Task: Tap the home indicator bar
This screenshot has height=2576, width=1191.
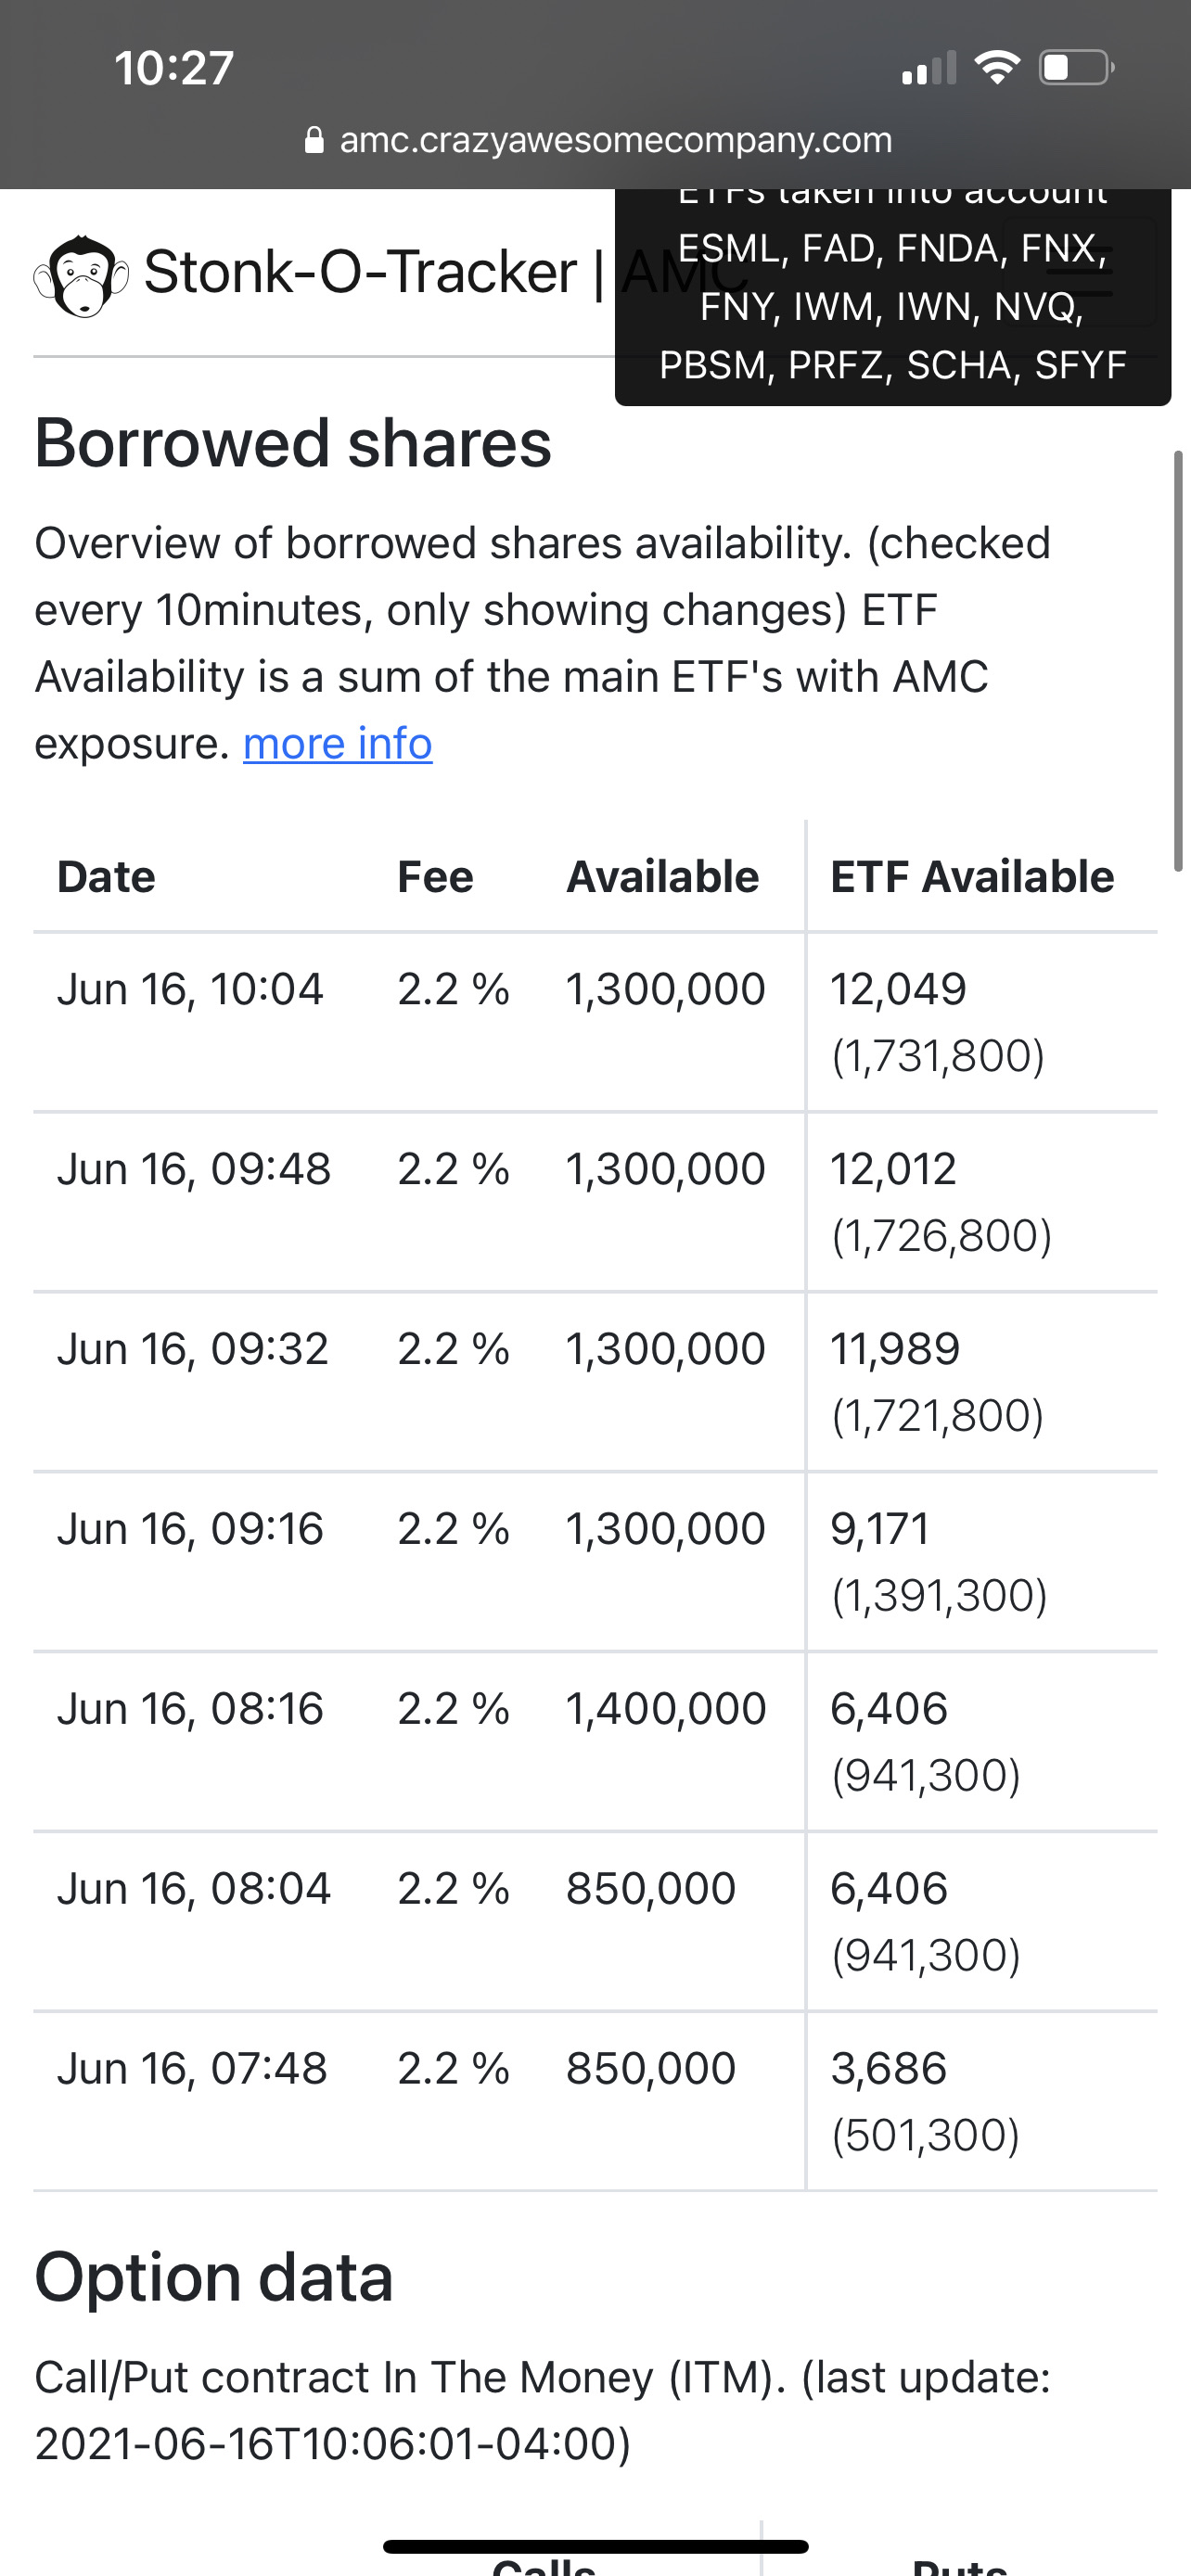Action: pos(595,2546)
